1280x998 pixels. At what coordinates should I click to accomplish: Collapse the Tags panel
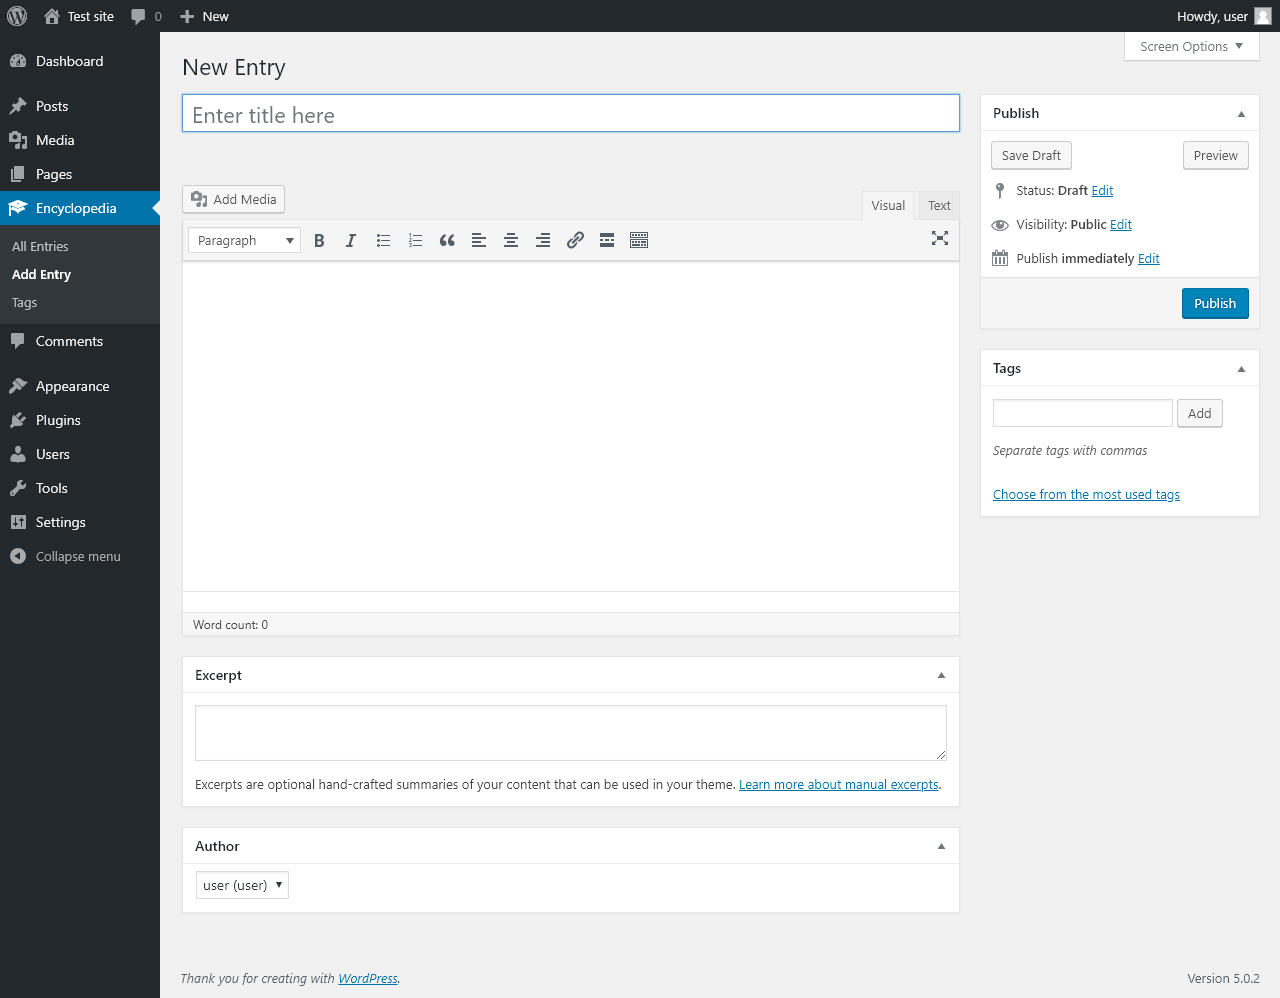(x=1241, y=369)
